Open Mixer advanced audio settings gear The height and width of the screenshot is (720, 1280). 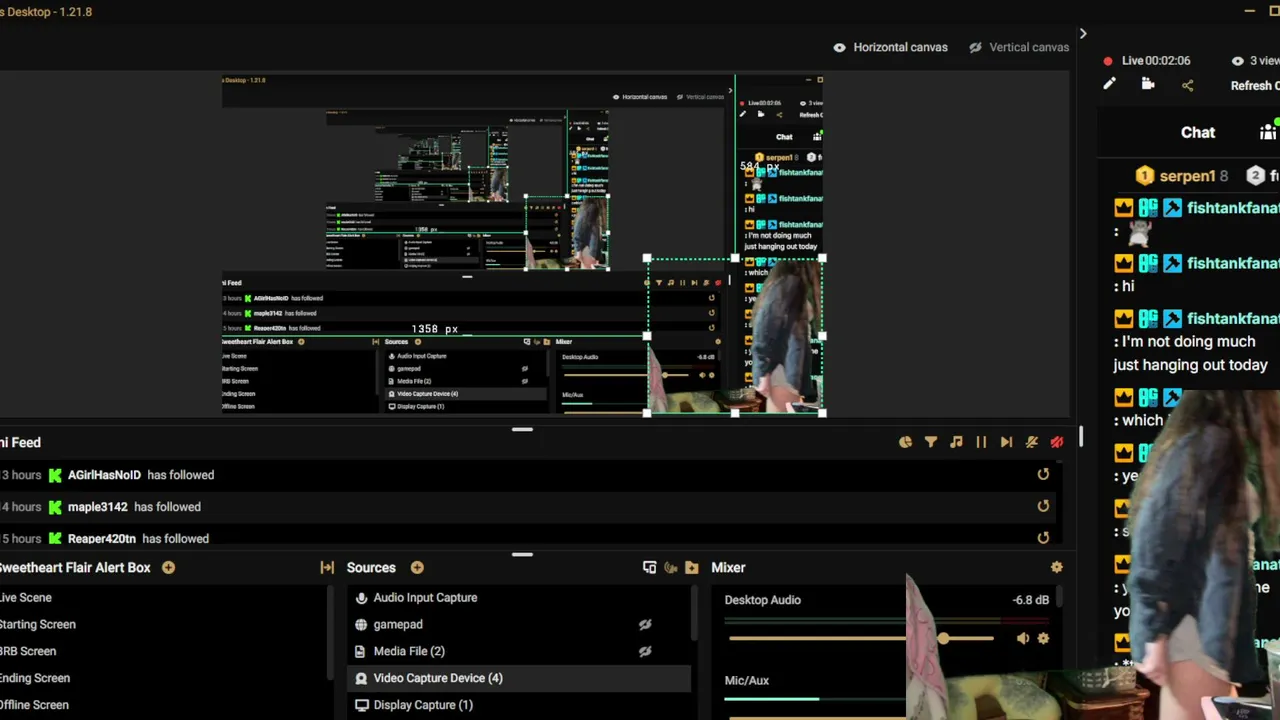click(1057, 567)
